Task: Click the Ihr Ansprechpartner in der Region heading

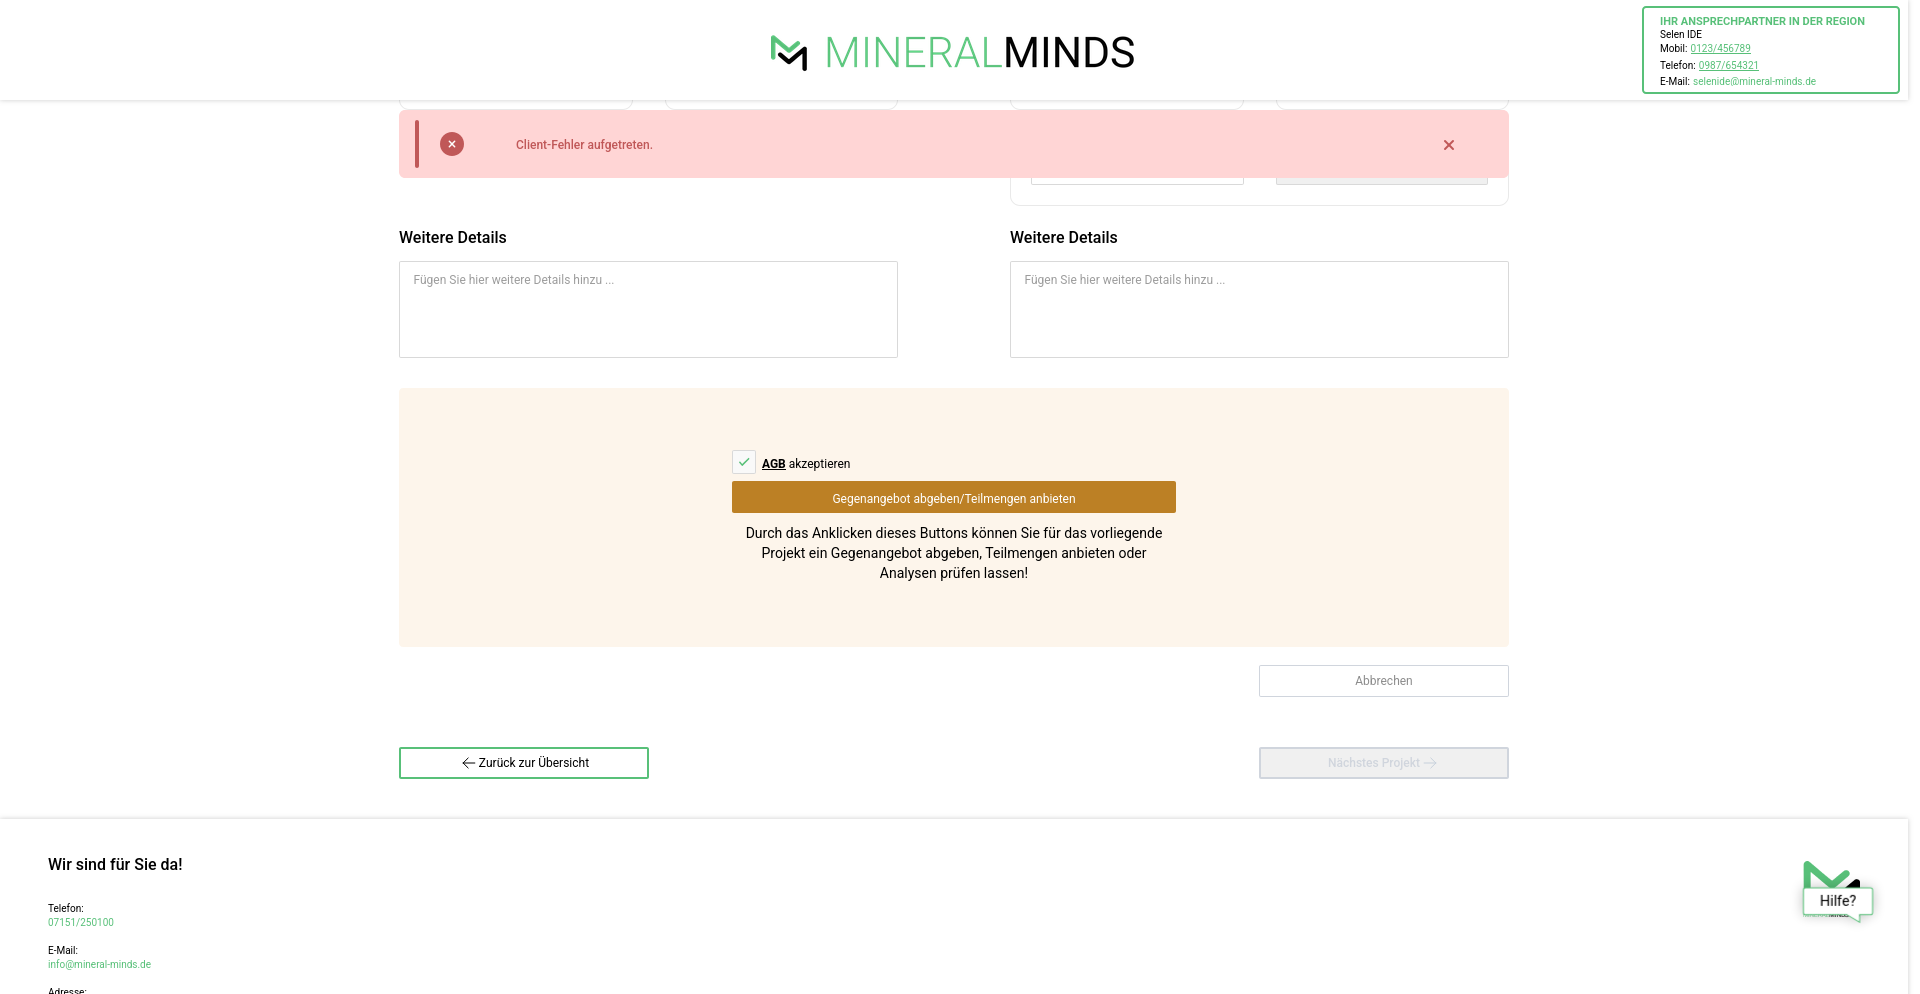Action: [1762, 21]
